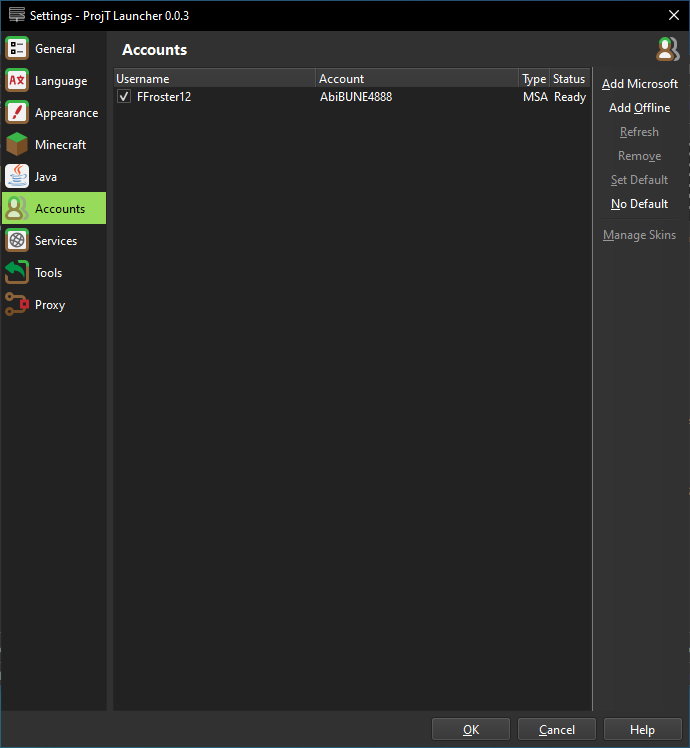Screen dimensions: 690x748
Task: Click the Tools green arrow icon
Action: [17, 272]
